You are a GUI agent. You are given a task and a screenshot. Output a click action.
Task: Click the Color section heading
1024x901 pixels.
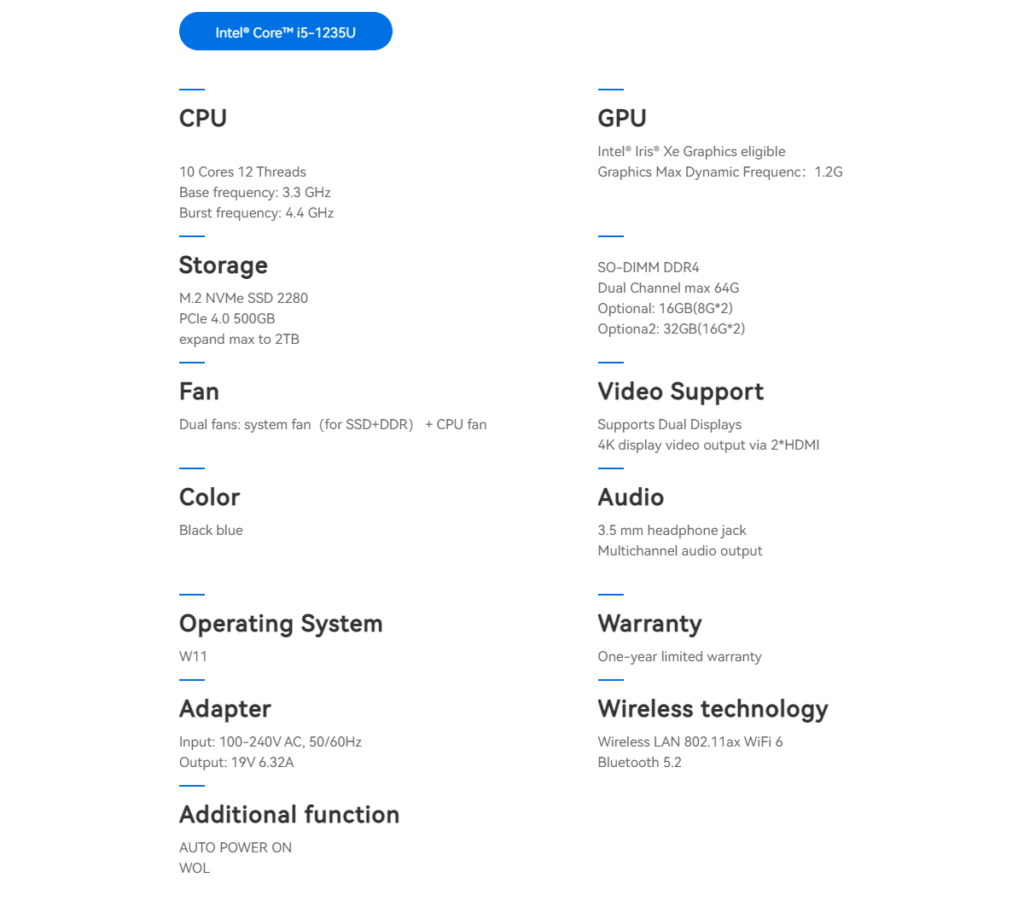(x=209, y=497)
